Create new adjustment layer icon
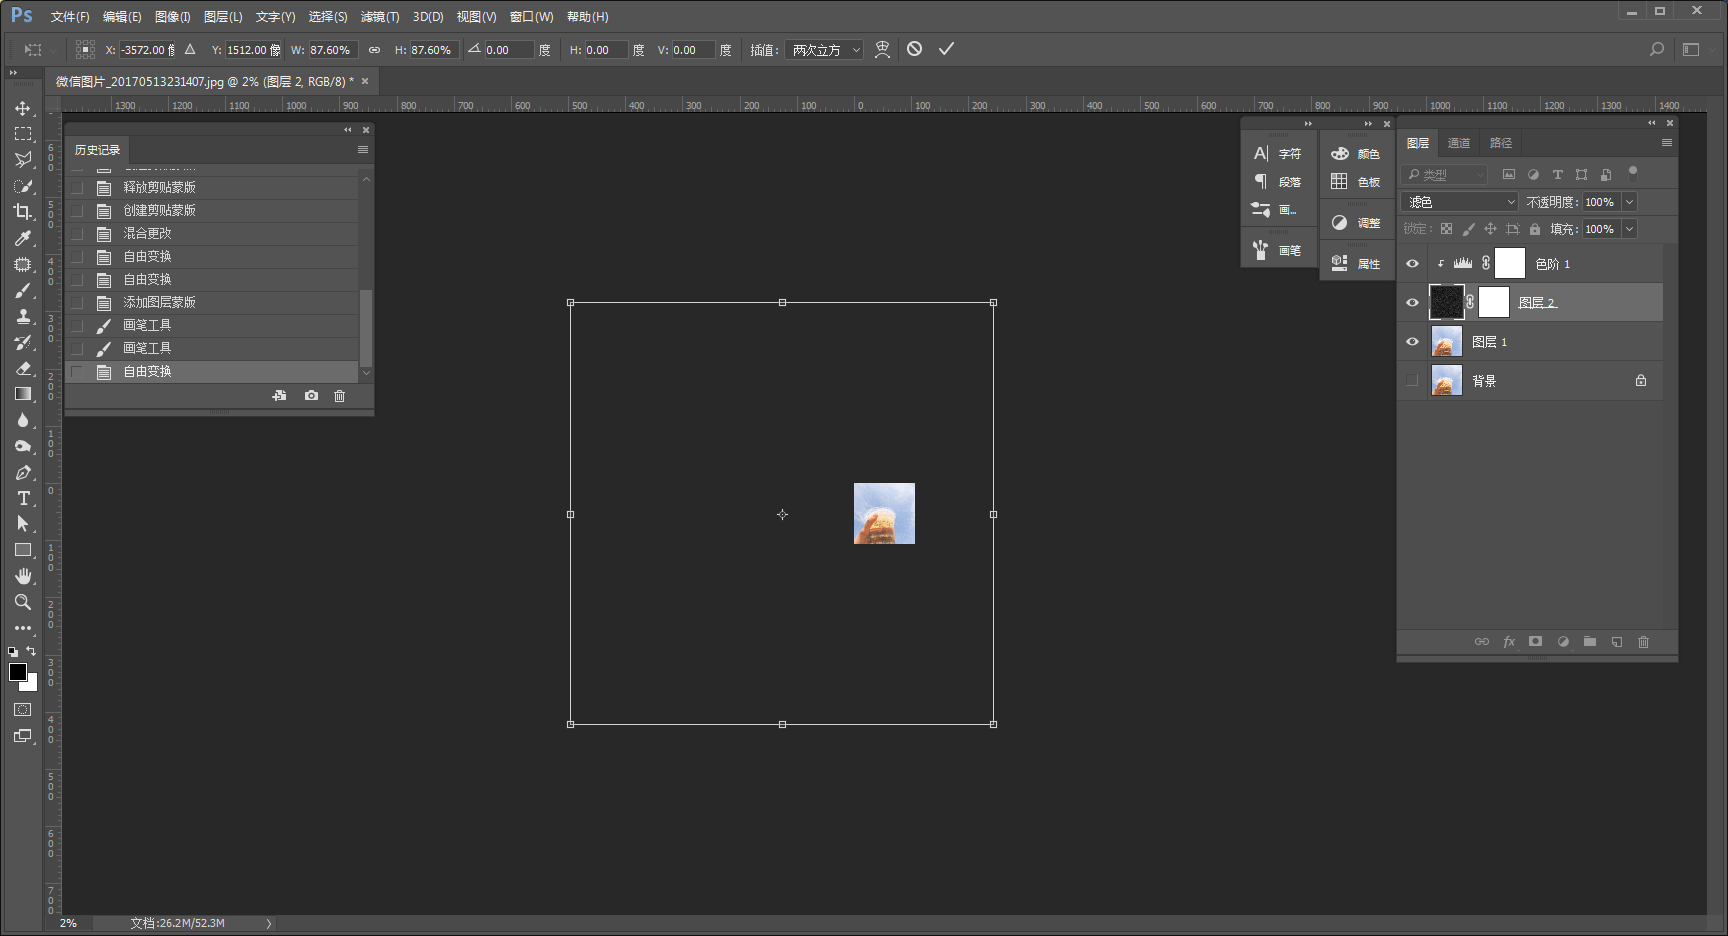1728x936 pixels. click(x=1563, y=642)
